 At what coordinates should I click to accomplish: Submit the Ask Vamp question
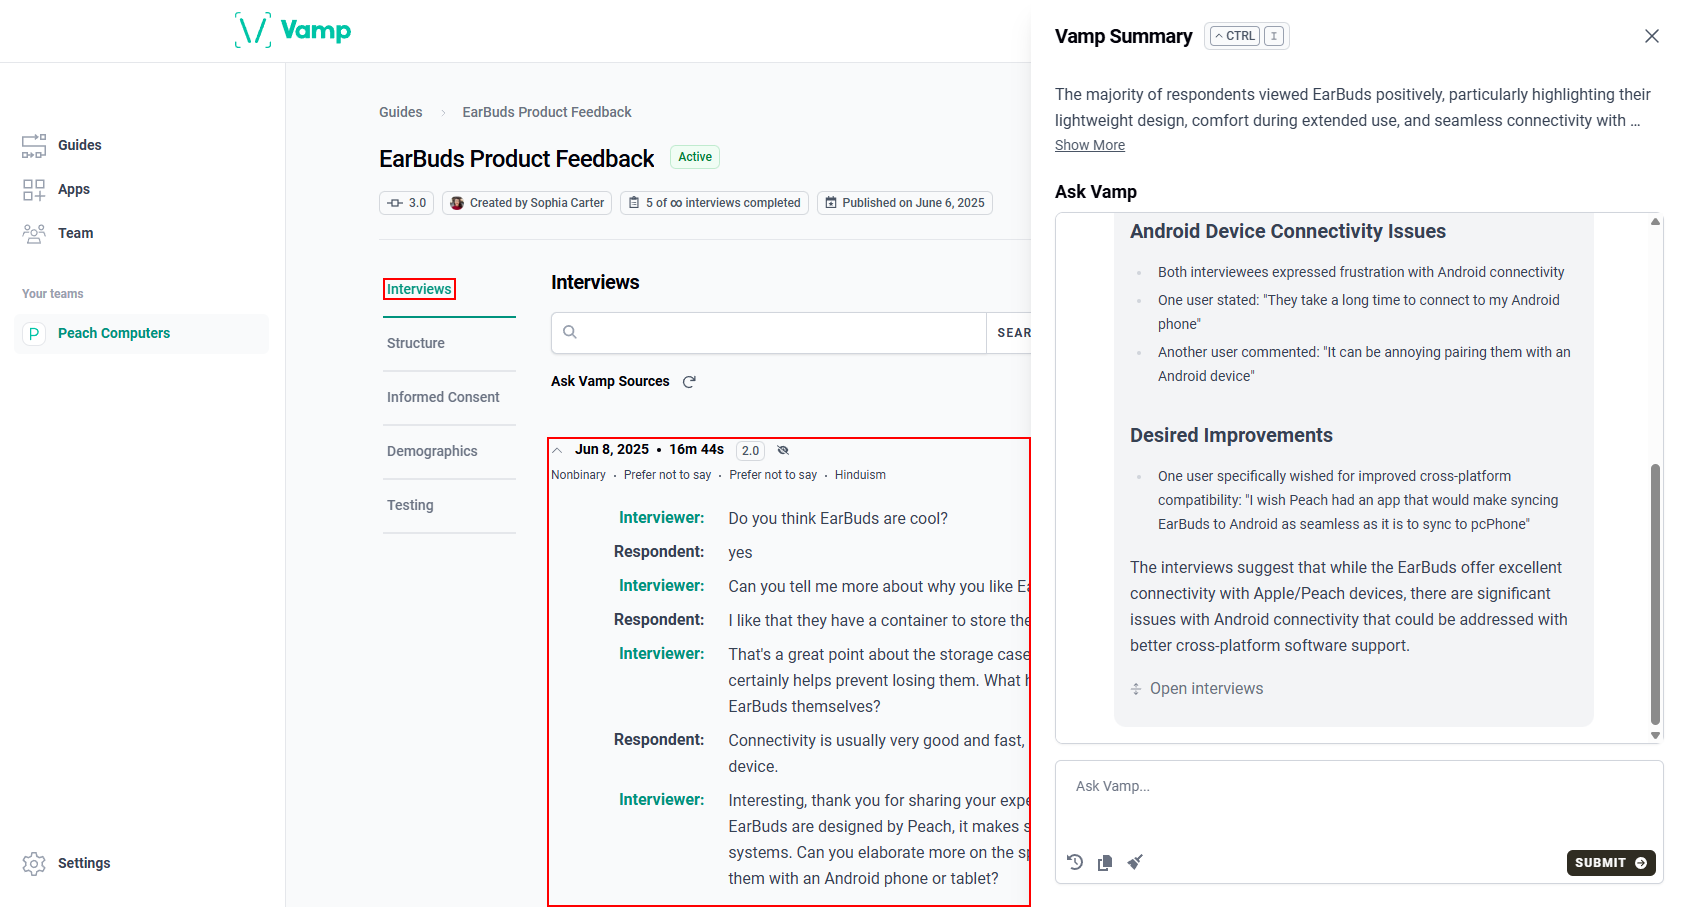click(x=1611, y=863)
